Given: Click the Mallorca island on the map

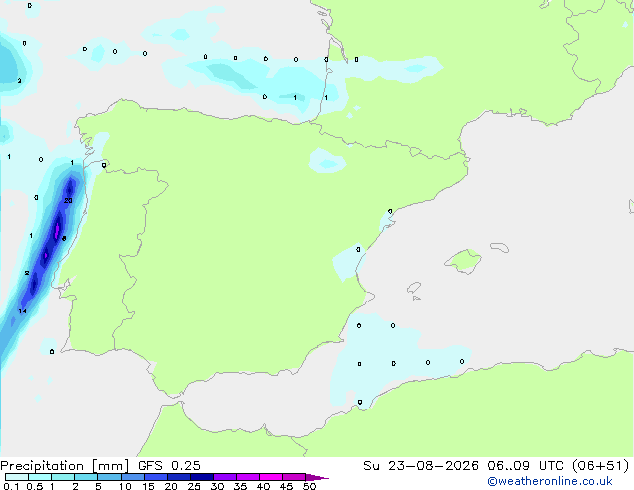Looking at the screenshot, I should tap(463, 261).
